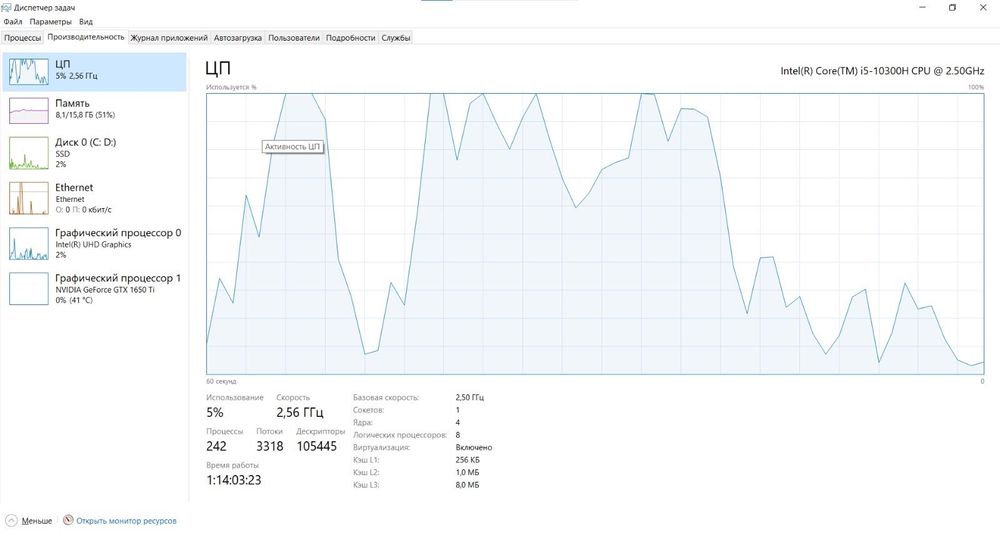Select the NVIDIA GeForce GTX 1650 Ti entry
Viewport: 1000px width, 535px height.
pyautogui.click(x=94, y=289)
